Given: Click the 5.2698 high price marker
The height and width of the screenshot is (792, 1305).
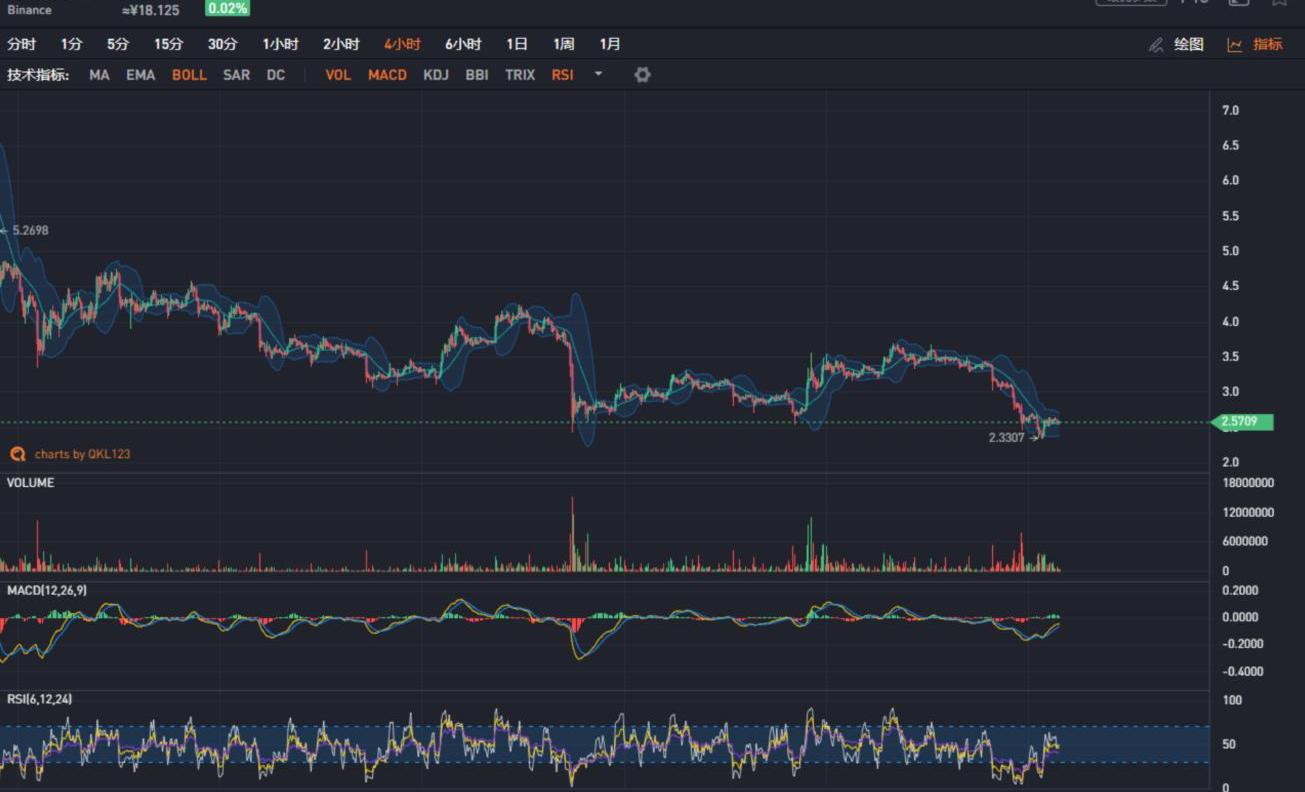Looking at the screenshot, I should [30, 230].
